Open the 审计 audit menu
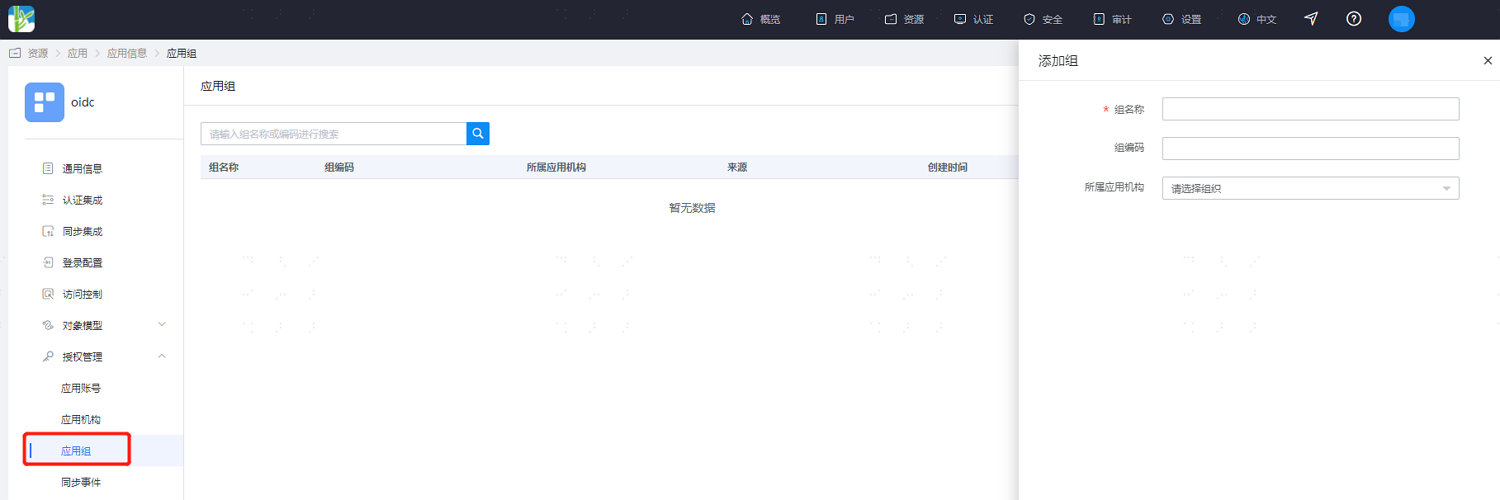1500x500 pixels. pyautogui.click(x=1112, y=19)
